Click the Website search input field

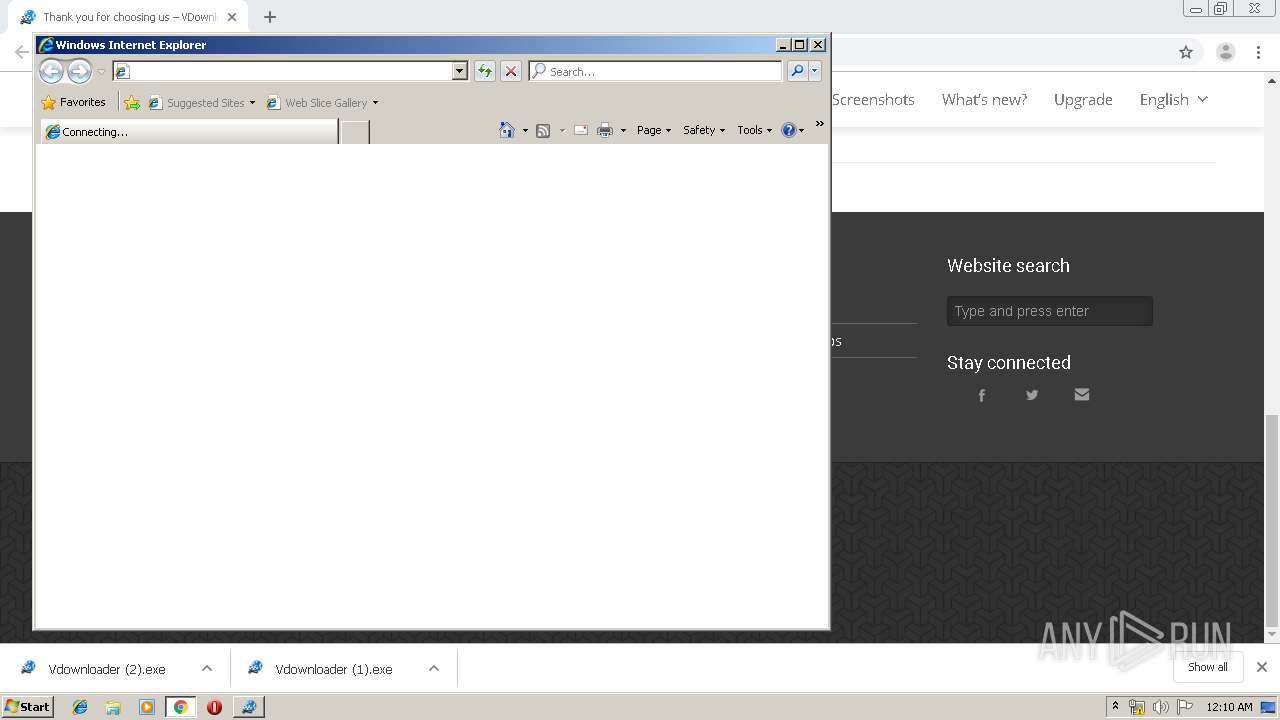coord(1050,311)
